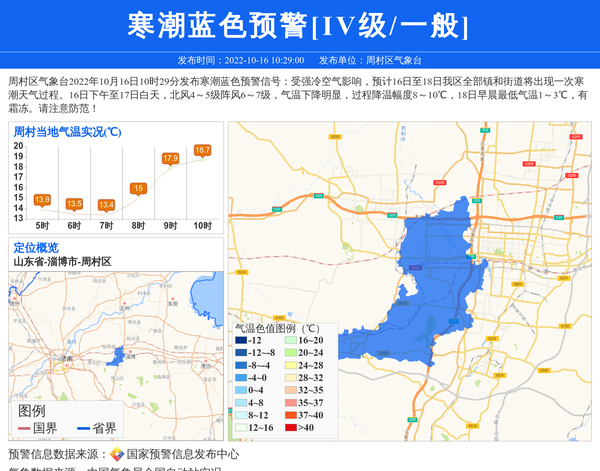600x471 pixels.
Task: Click the 13.5 temperature marker at 6时
Action: [74, 204]
